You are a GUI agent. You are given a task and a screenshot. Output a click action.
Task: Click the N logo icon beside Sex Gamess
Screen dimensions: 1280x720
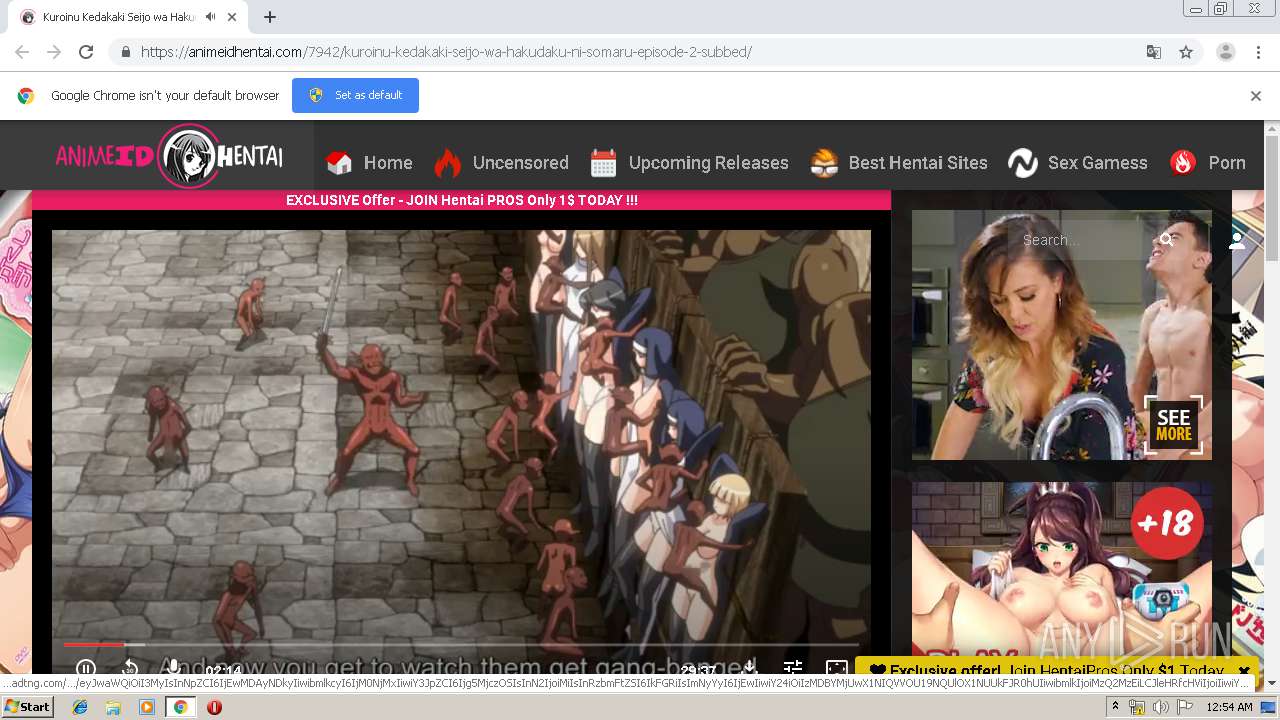(1023, 163)
